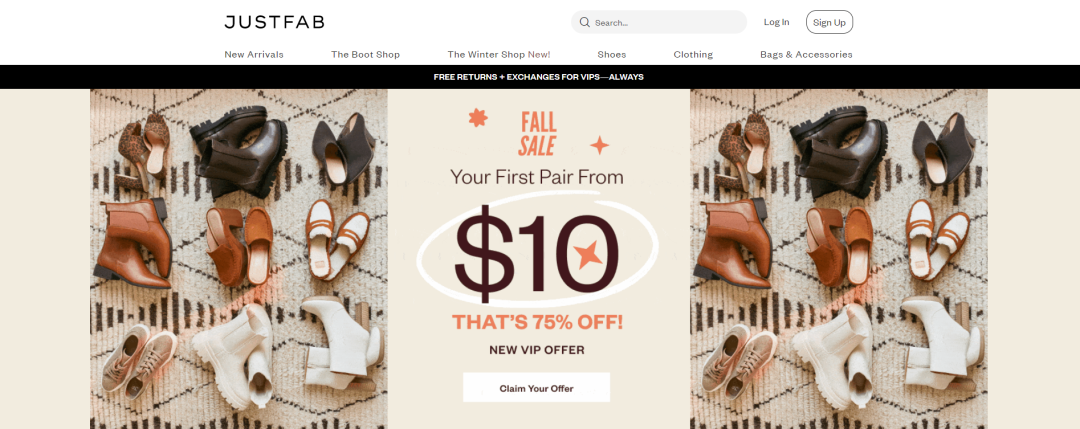Click the Claim Your Offer button
This screenshot has width=1080, height=429.
pyautogui.click(x=537, y=388)
